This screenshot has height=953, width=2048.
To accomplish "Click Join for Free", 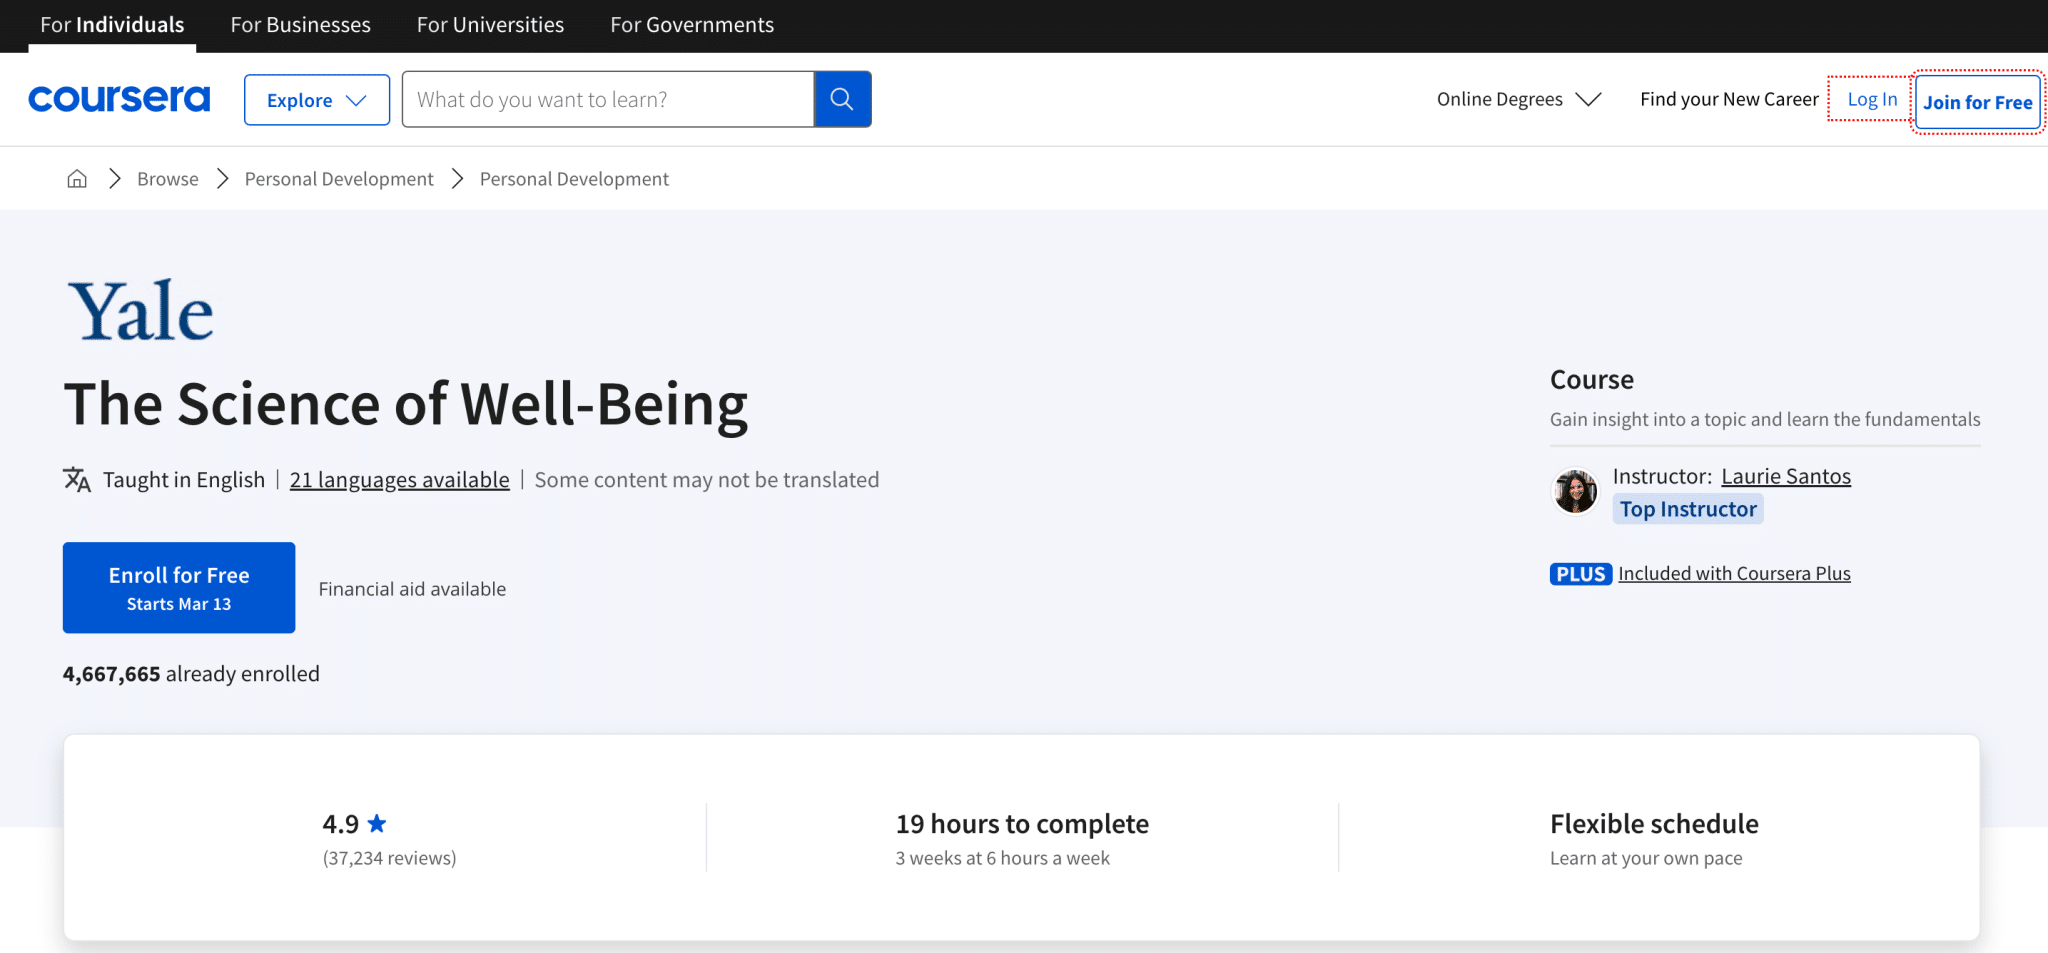I will point(1977,101).
